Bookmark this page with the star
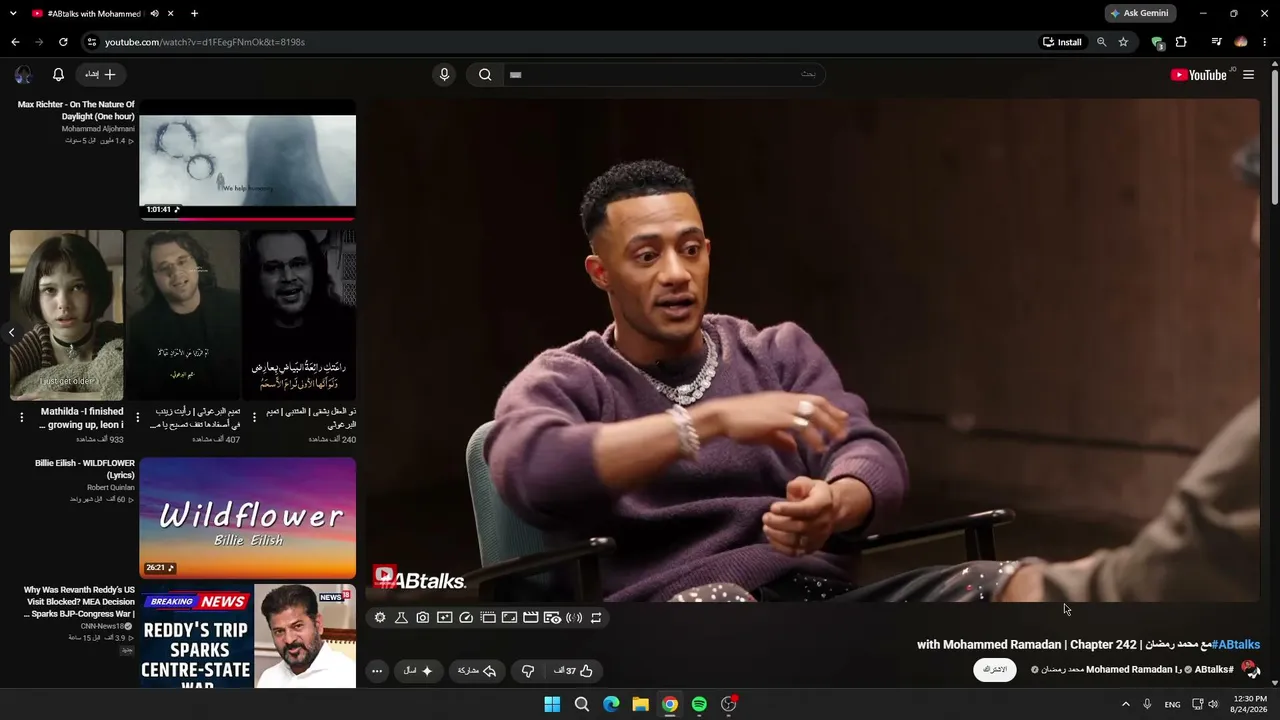Screen dimensions: 1280x720 tap(1123, 42)
